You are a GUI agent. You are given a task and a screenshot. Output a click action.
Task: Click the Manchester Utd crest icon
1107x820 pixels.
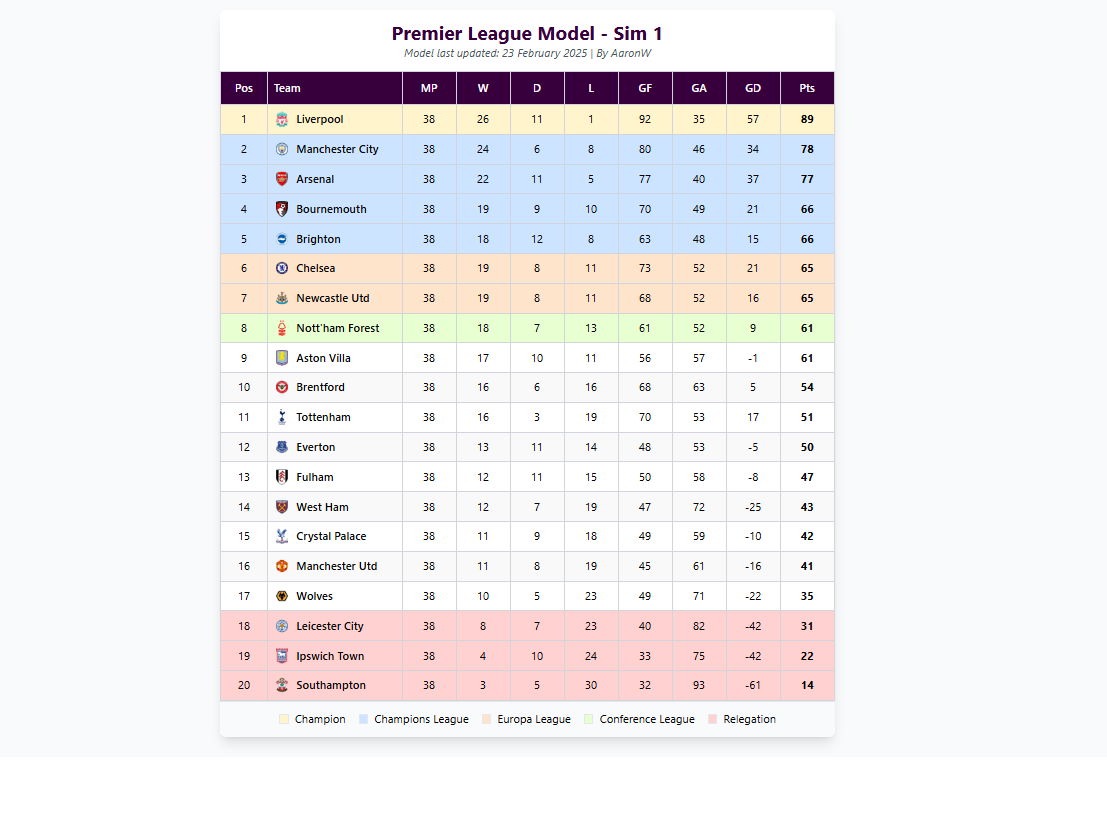(x=282, y=566)
